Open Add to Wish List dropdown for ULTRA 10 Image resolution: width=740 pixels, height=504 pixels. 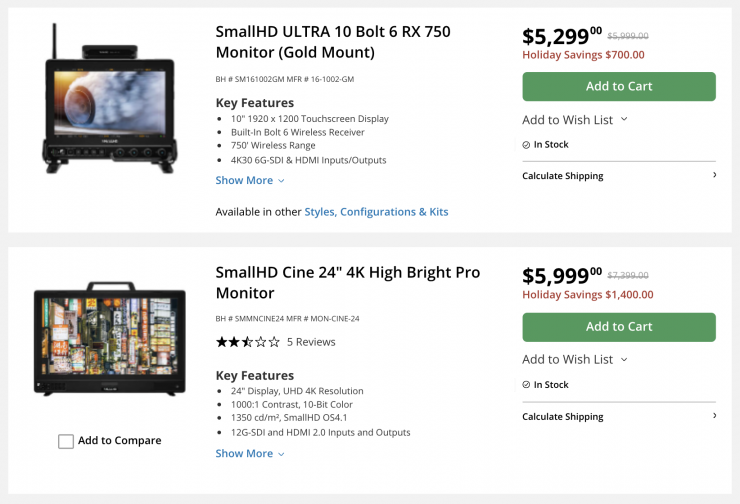click(575, 120)
